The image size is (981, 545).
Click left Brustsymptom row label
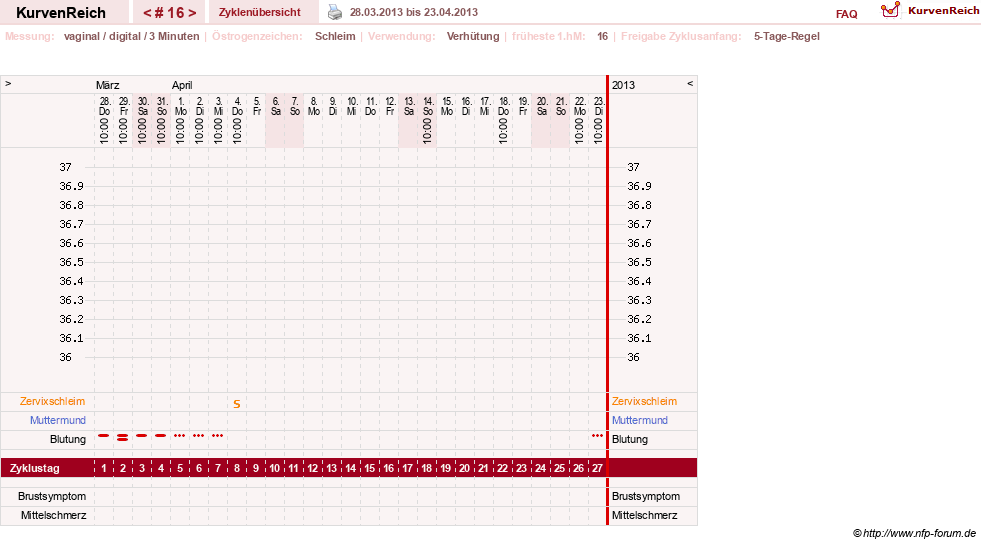[52, 496]
